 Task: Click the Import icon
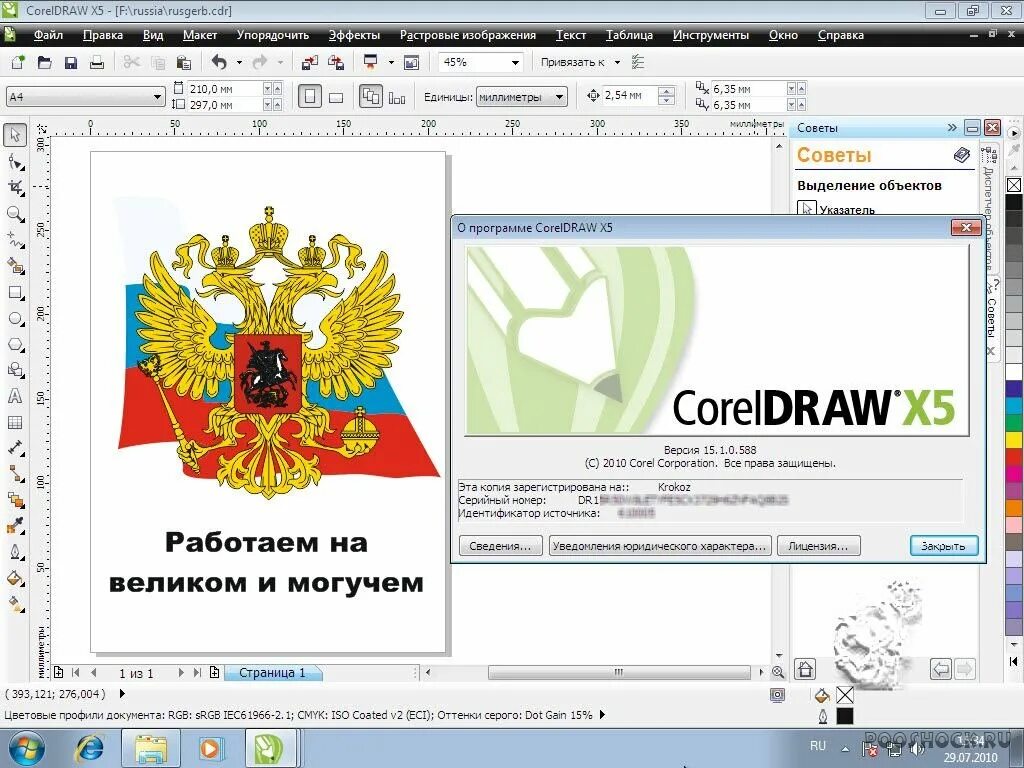pos(310,63)
